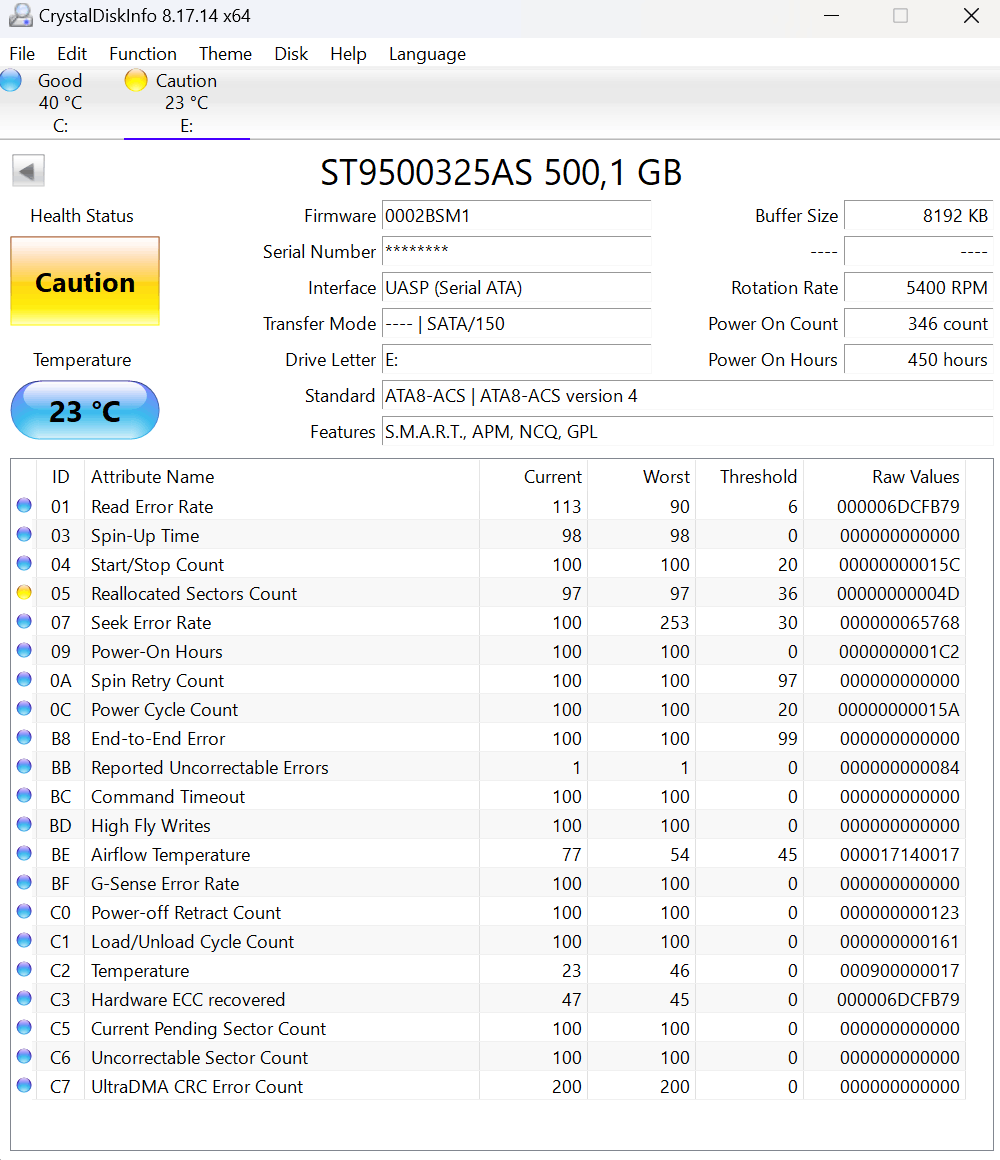The height and width of the screenshot is (1160, 1000).
Task: Open the File menu
Action: tap(22, 54)
